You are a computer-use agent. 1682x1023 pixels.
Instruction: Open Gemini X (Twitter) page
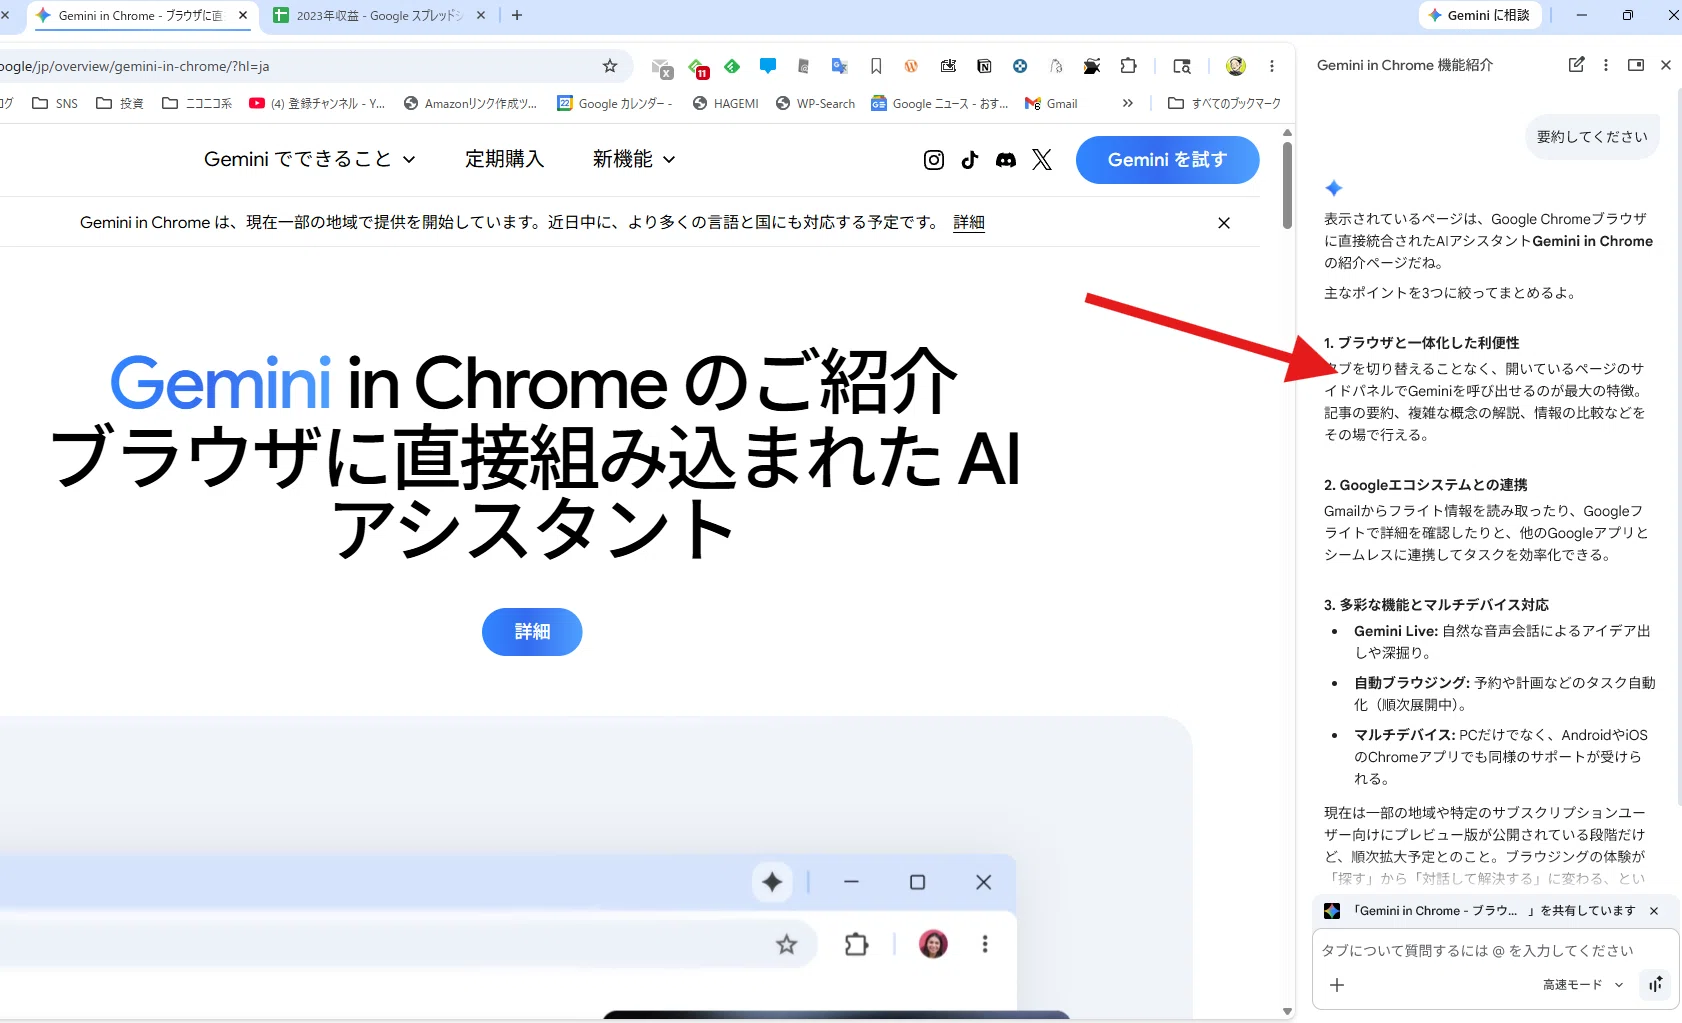[x=1042, y=160]
